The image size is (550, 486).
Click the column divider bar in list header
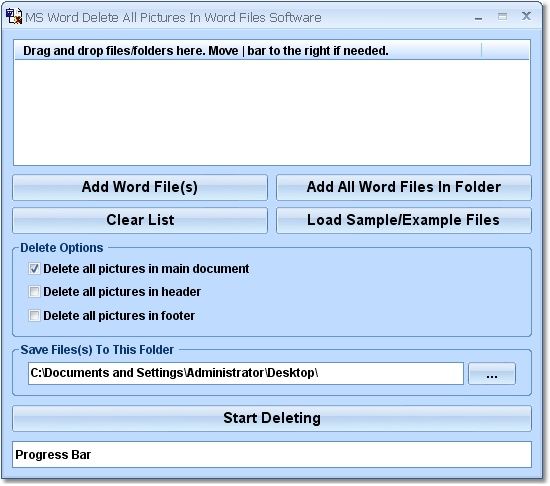pyautogui.click(x=482, y=50)
